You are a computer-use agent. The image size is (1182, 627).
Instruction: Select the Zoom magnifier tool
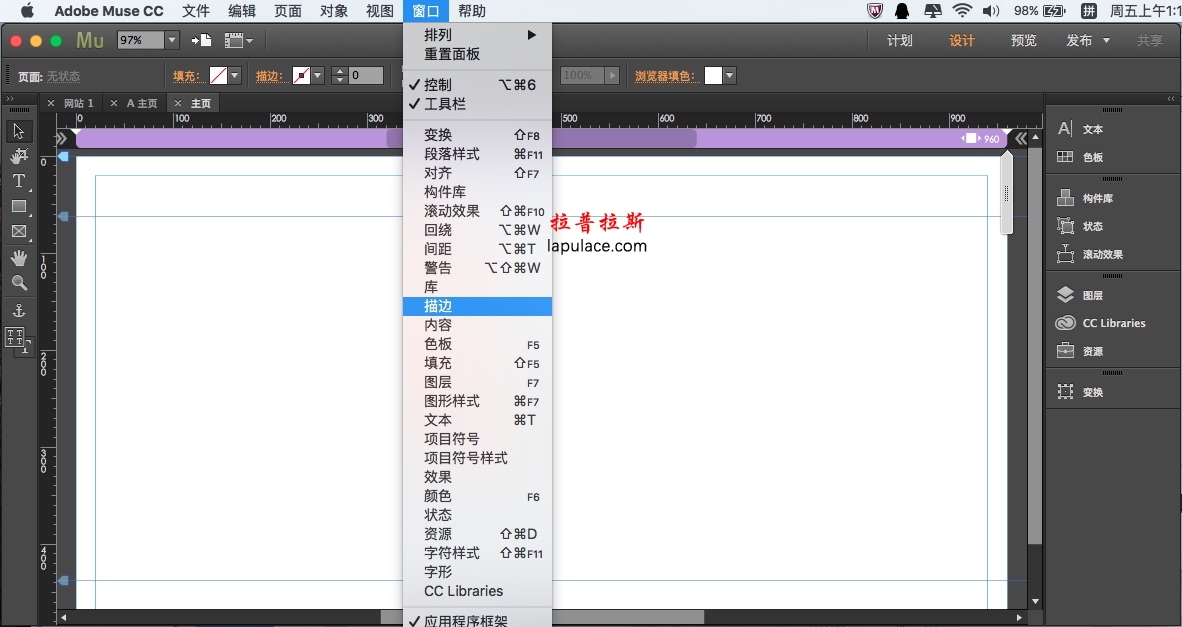[x=19, y=283]
